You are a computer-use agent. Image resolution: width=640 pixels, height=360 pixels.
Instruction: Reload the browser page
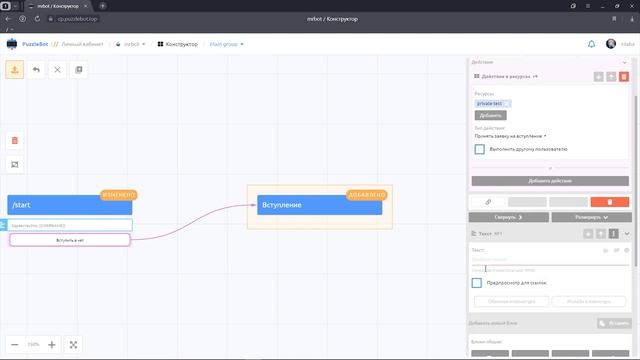pyautogui.click(x=37, y=19)
